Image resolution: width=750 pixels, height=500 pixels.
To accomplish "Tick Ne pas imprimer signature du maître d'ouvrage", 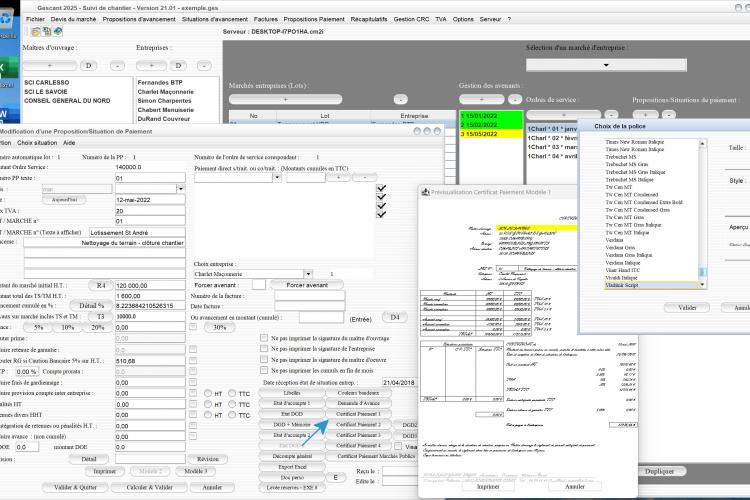I will point(264,338).
